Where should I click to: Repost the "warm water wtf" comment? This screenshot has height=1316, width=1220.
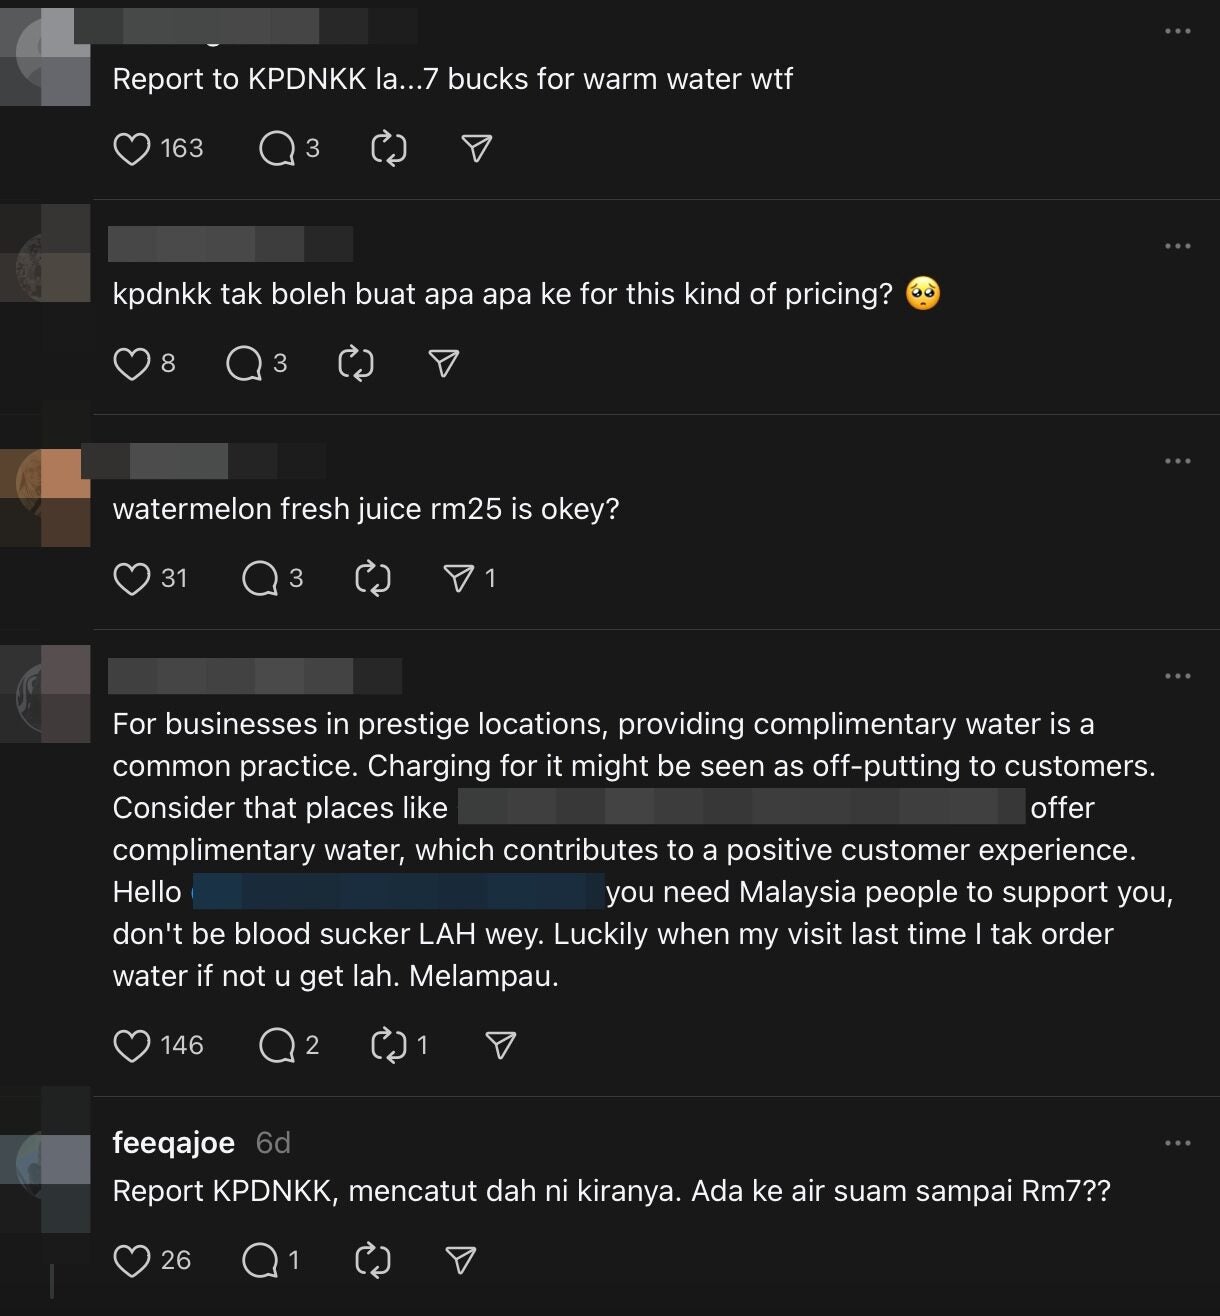(387, 148)
